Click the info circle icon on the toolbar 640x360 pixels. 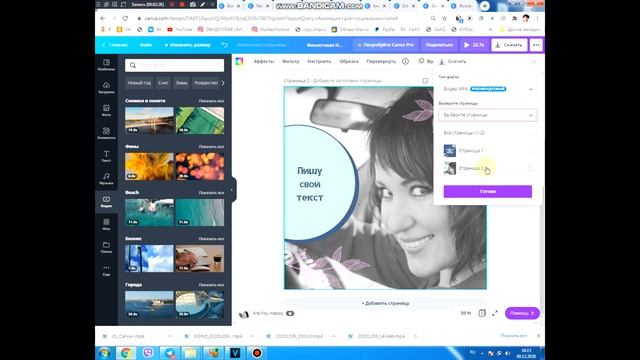pos(405,61)
